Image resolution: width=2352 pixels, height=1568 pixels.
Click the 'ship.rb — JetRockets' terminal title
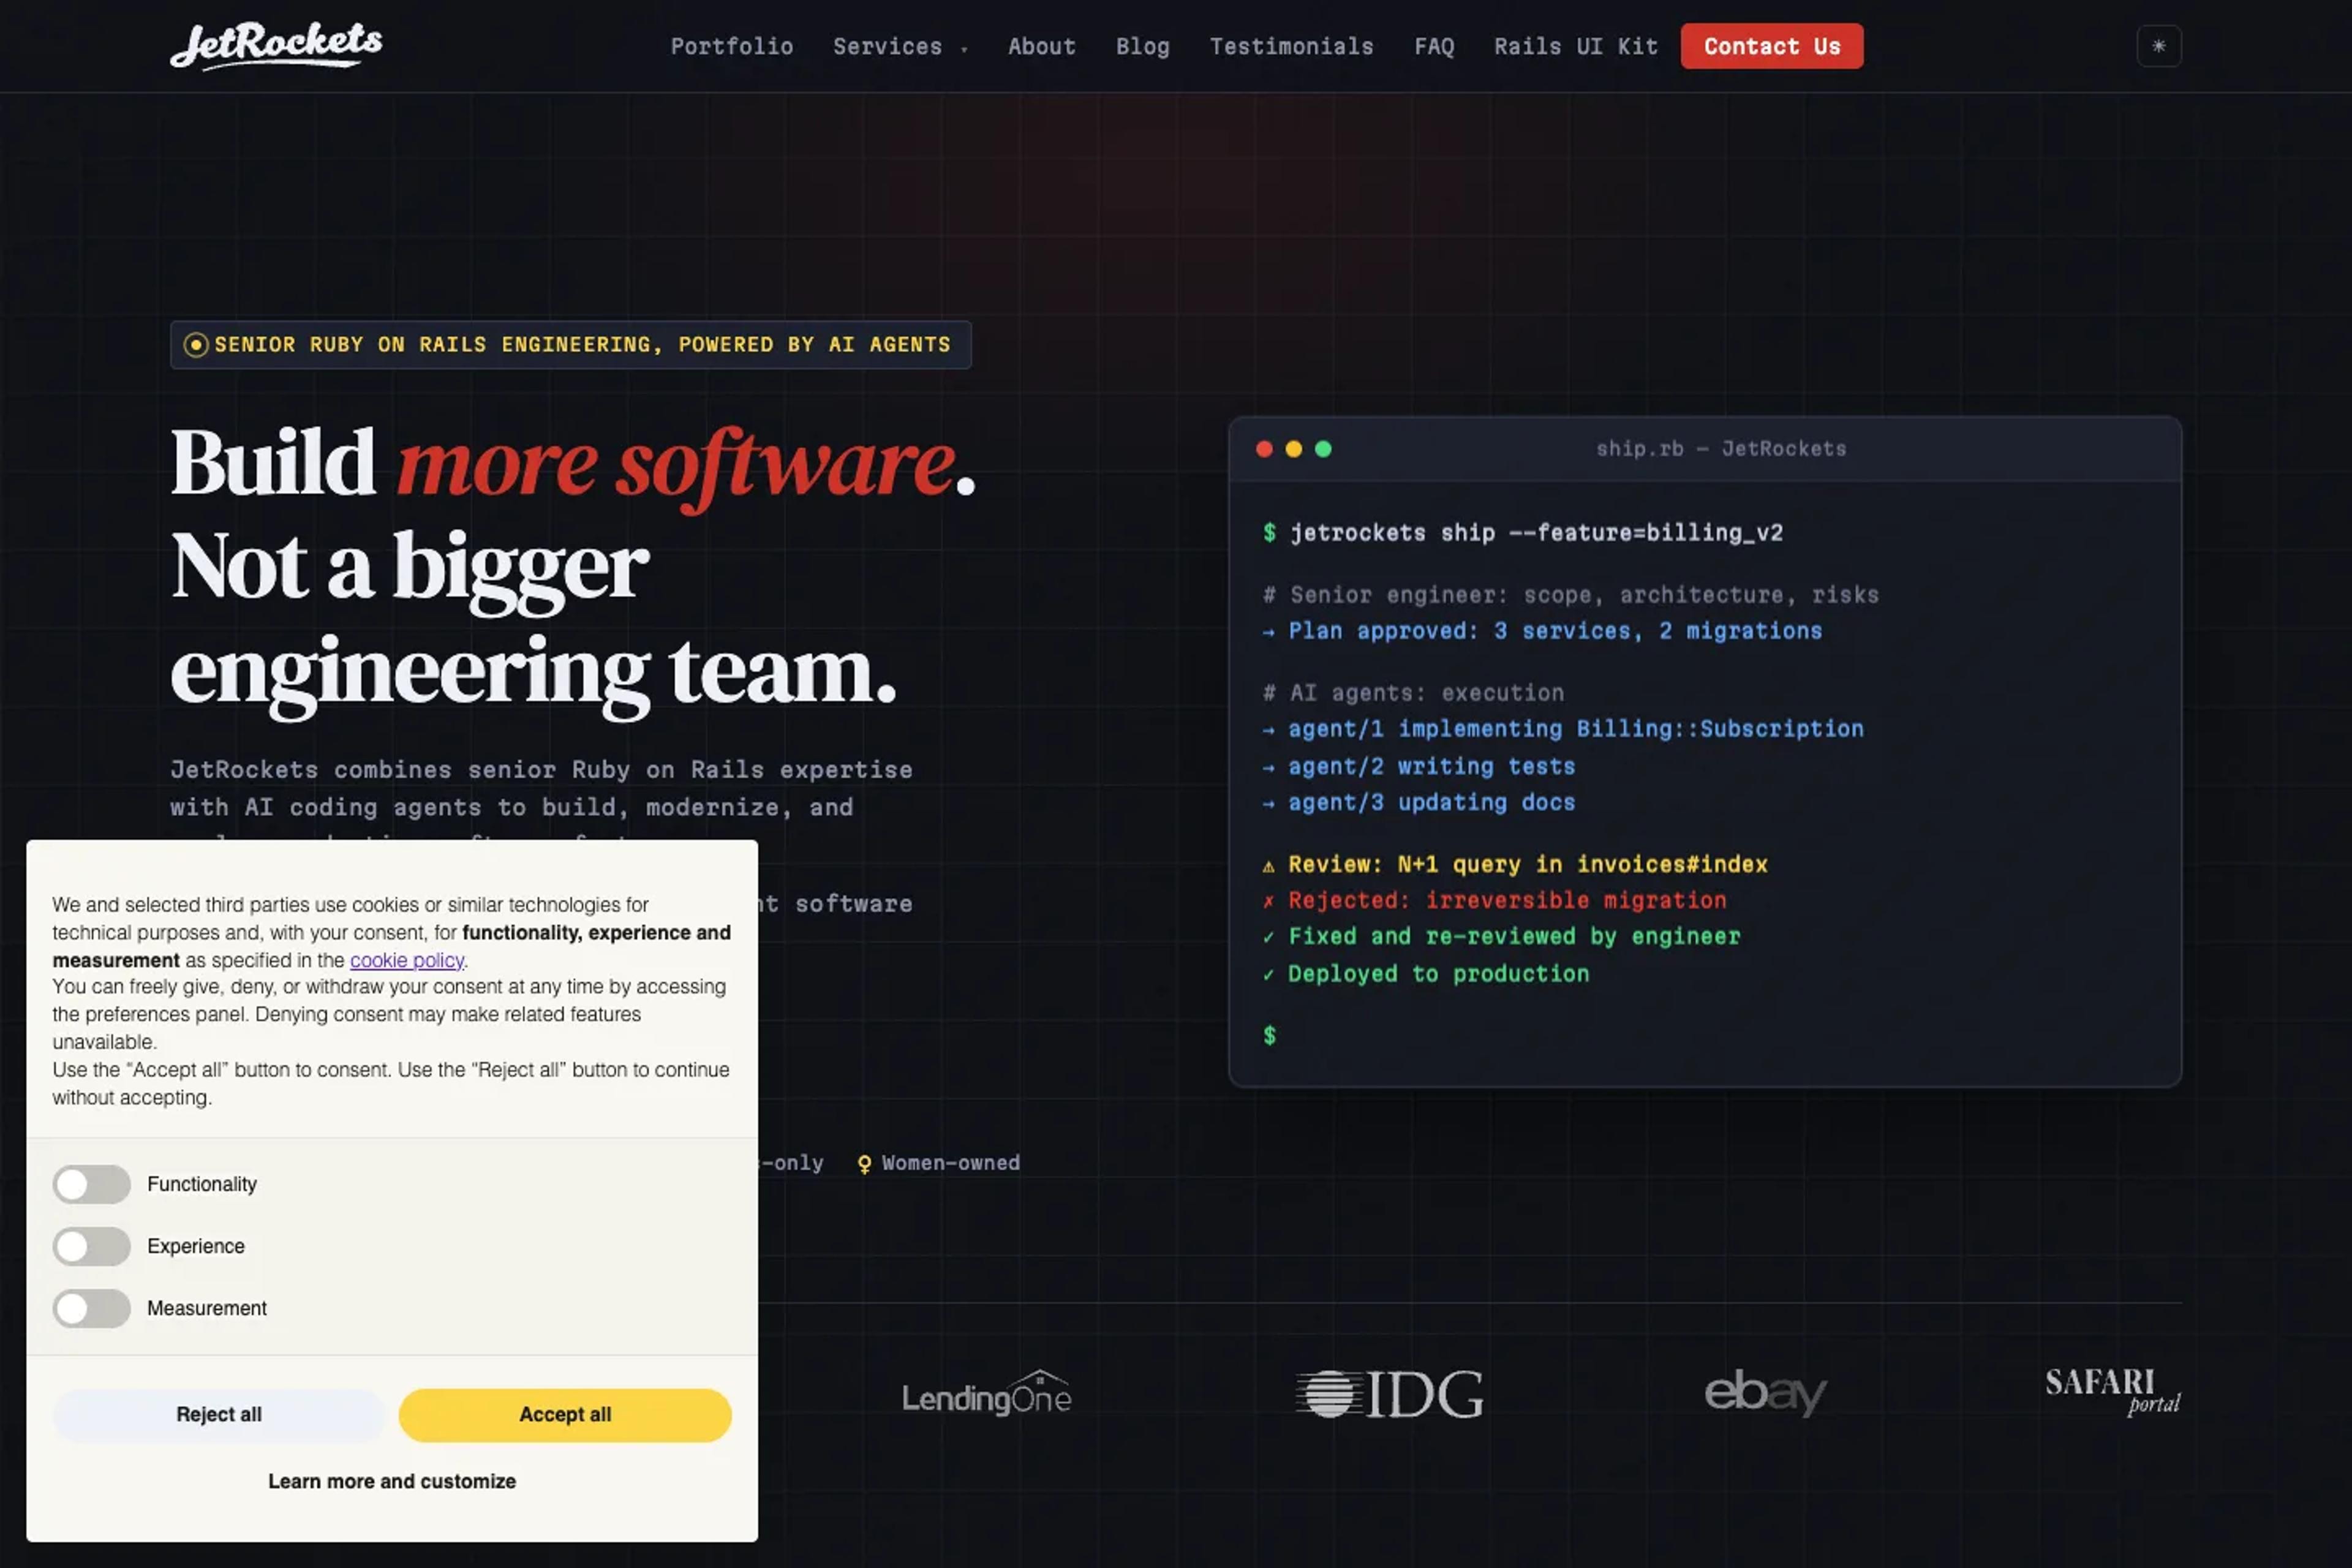tap(1720, 449)
